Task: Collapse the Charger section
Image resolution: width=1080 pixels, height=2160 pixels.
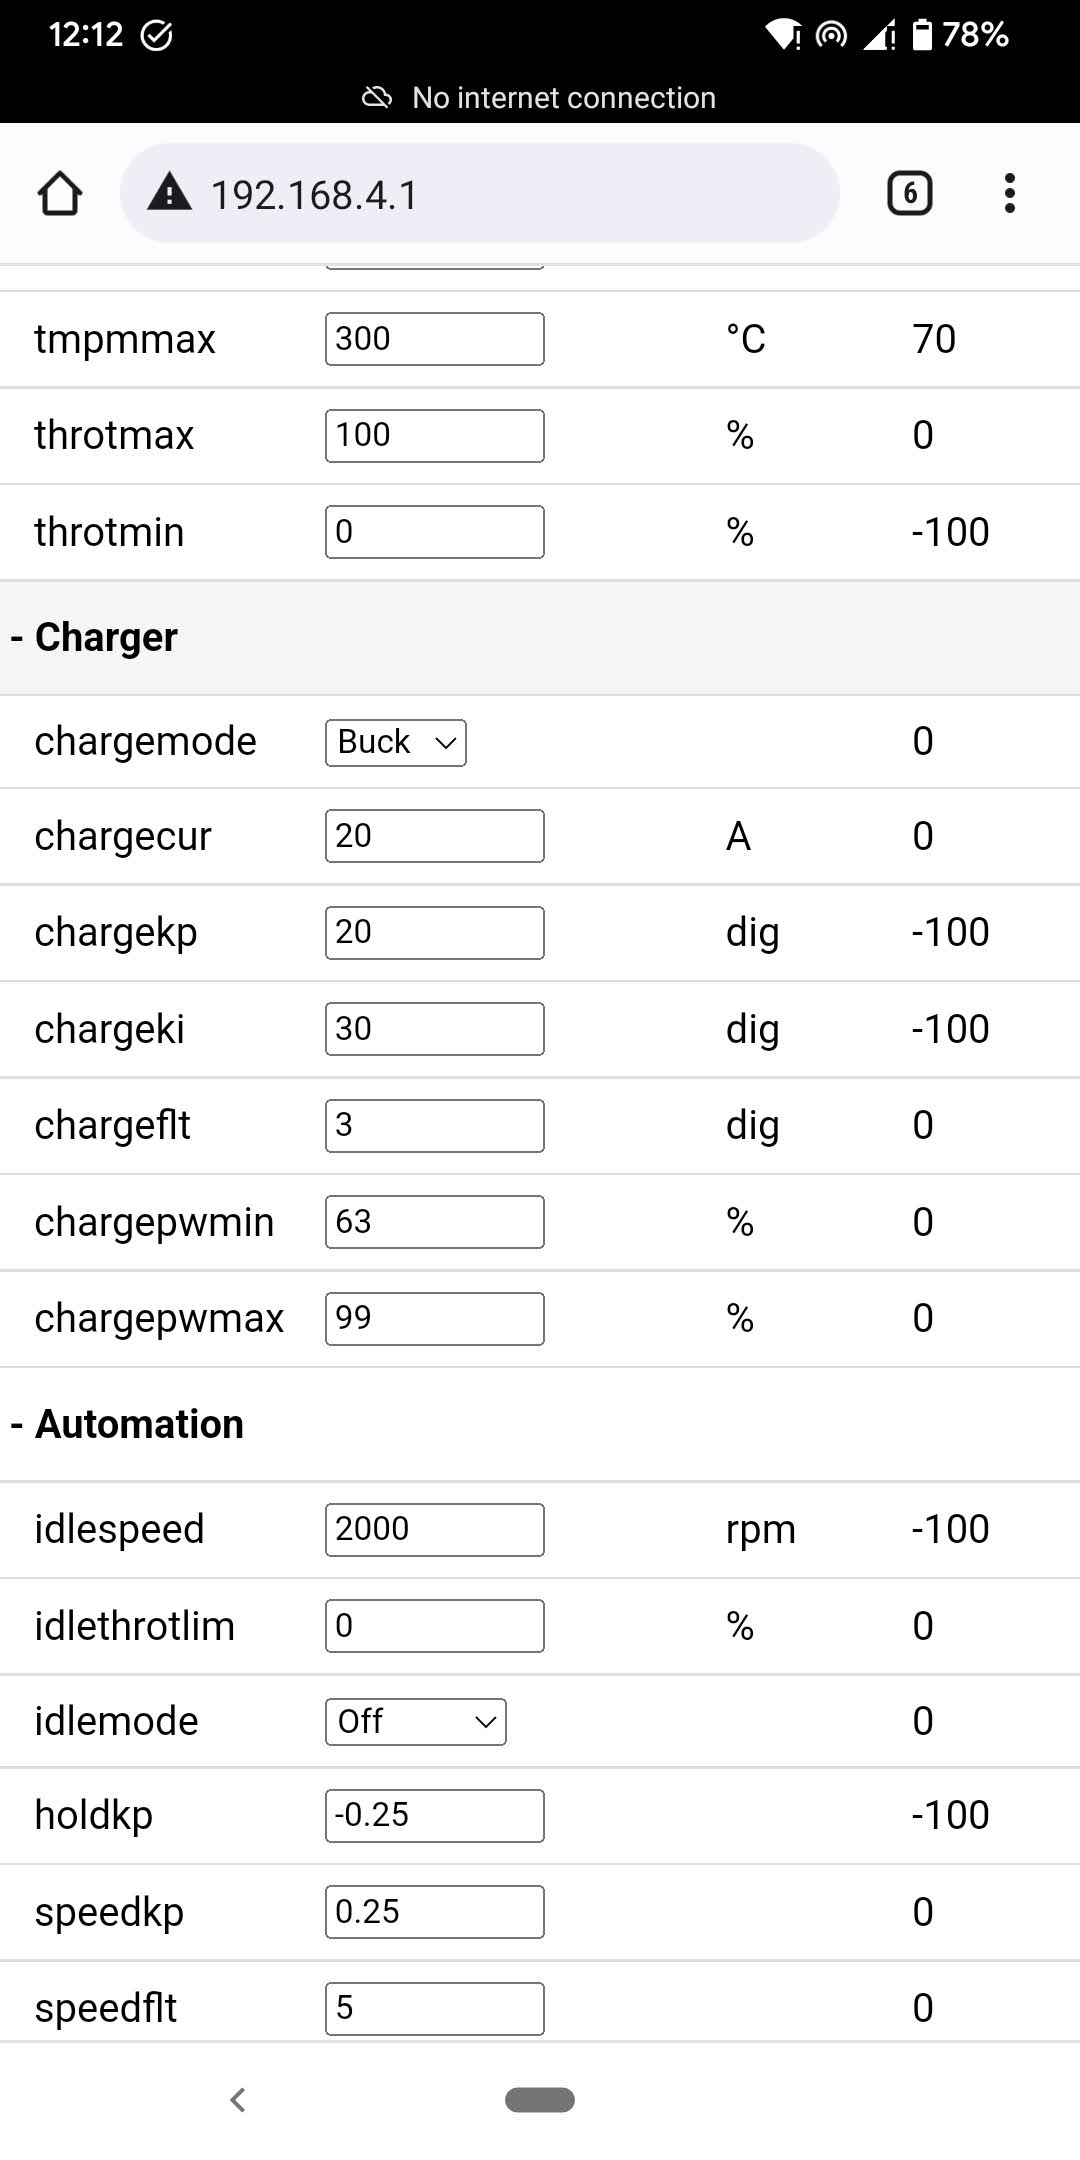Action: [95, 637]
